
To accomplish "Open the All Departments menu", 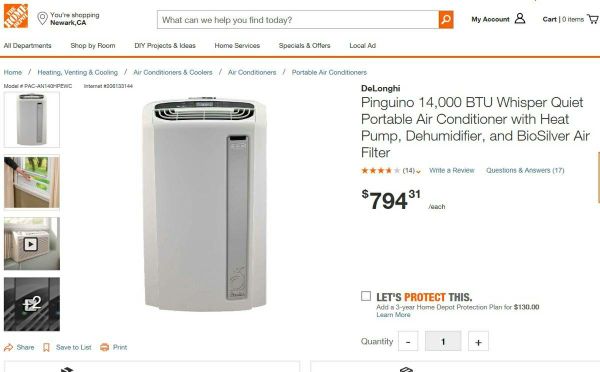I will pyautogui.click(x=28, y=46).
